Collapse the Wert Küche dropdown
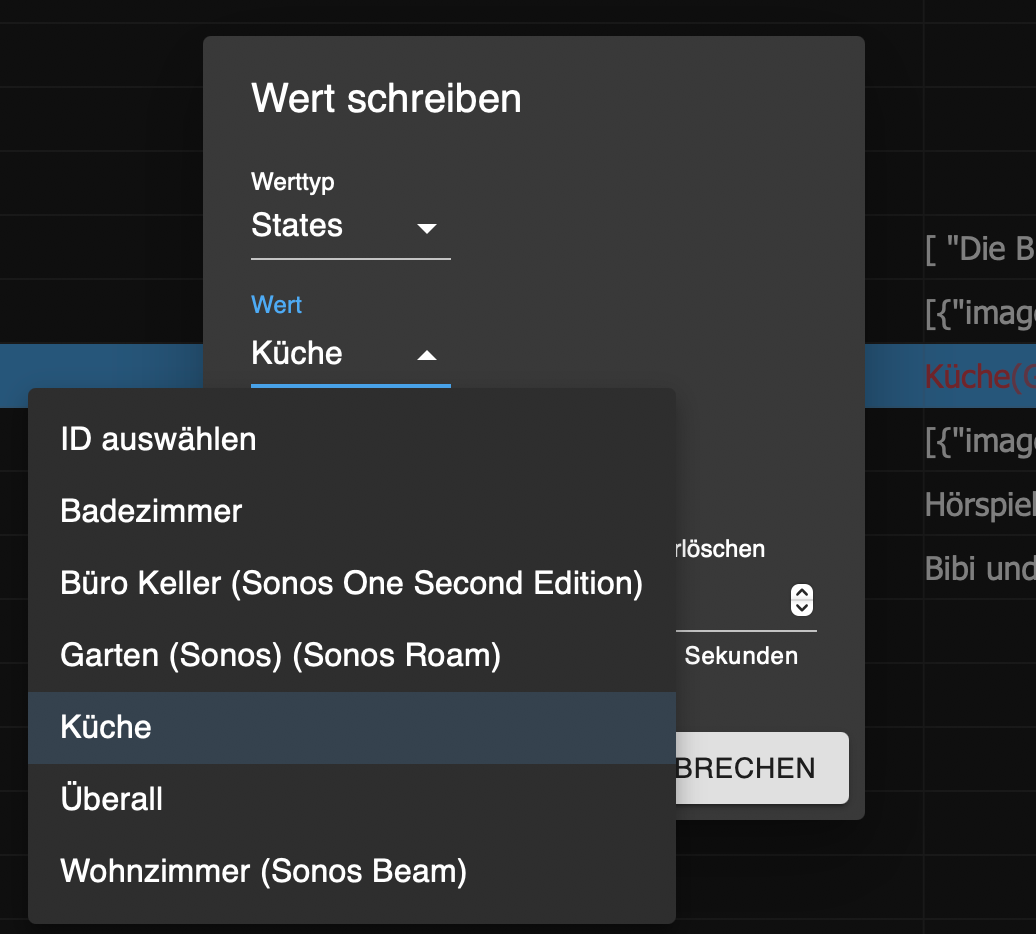1036x934 pixels. [350, 354]
